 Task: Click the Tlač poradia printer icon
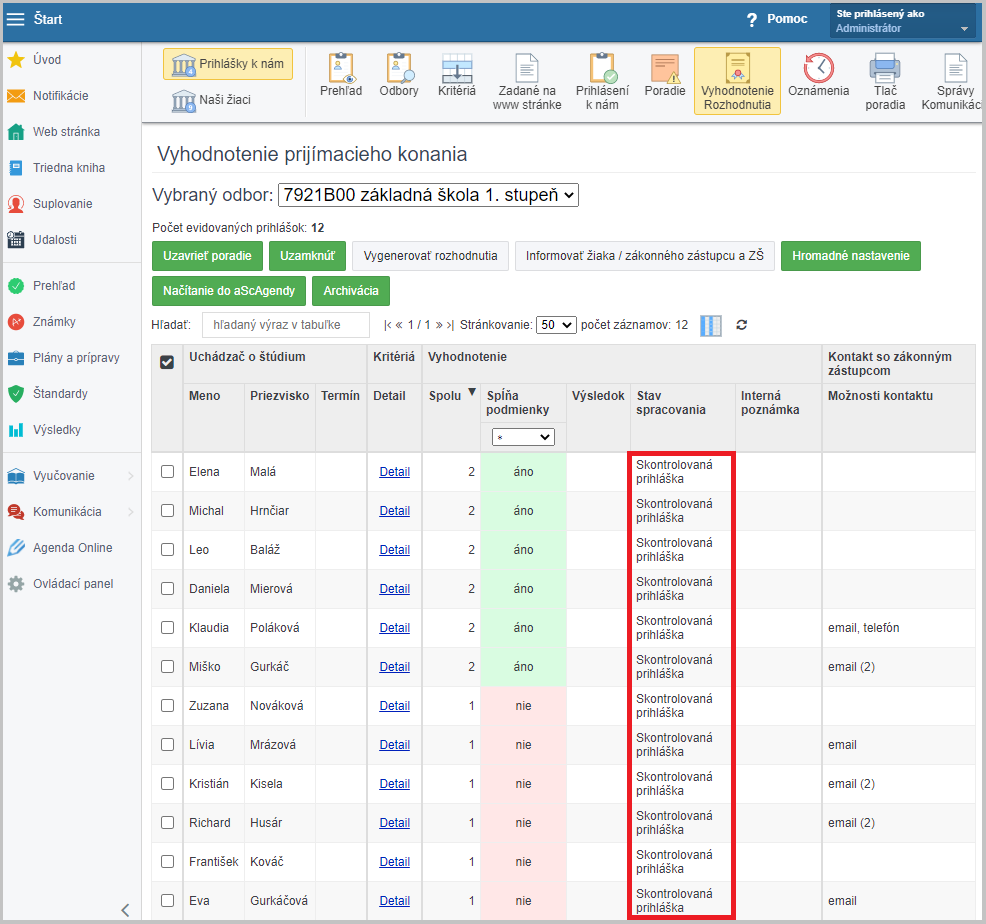tap(885, 68)
